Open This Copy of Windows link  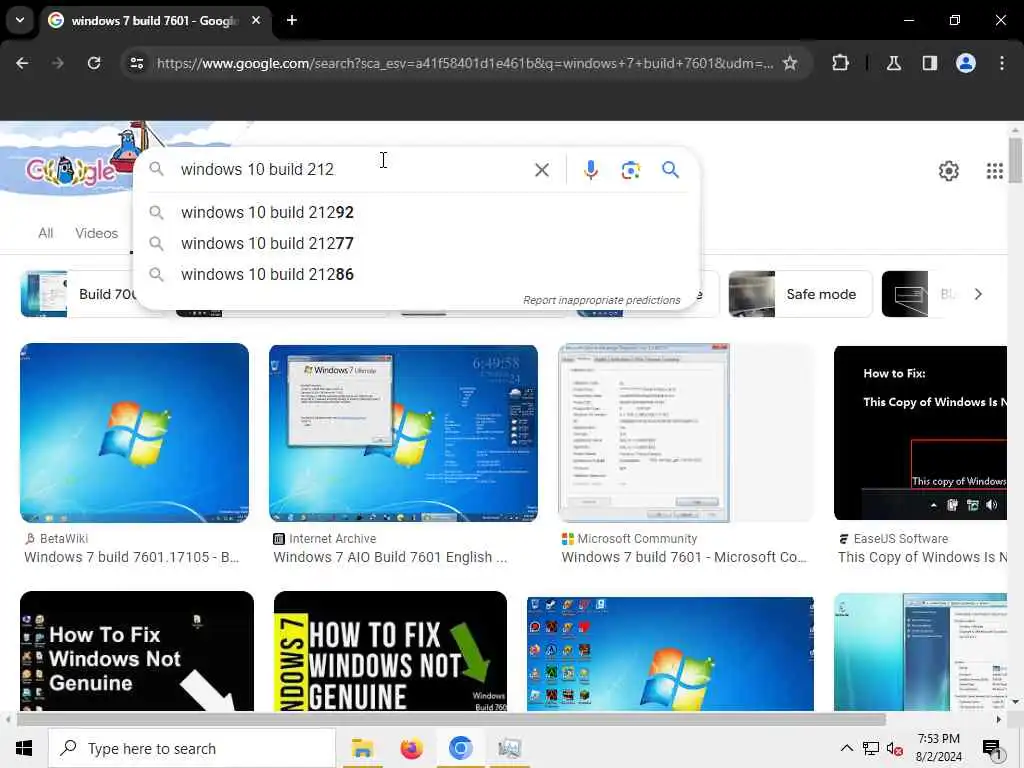click(x=922, y=557)
